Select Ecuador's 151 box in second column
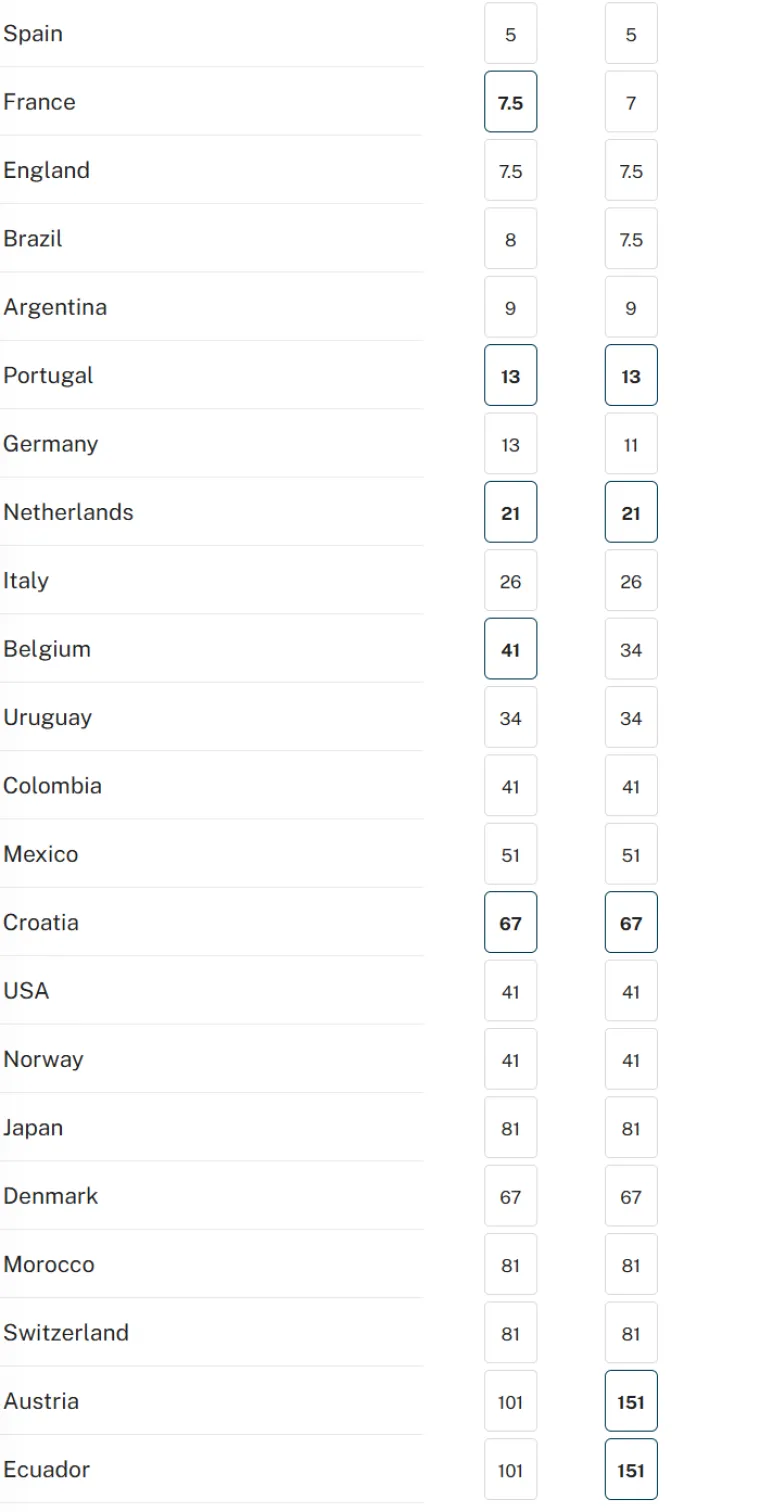Screen dimensions: 760x1512 (x=631, y=1469)
